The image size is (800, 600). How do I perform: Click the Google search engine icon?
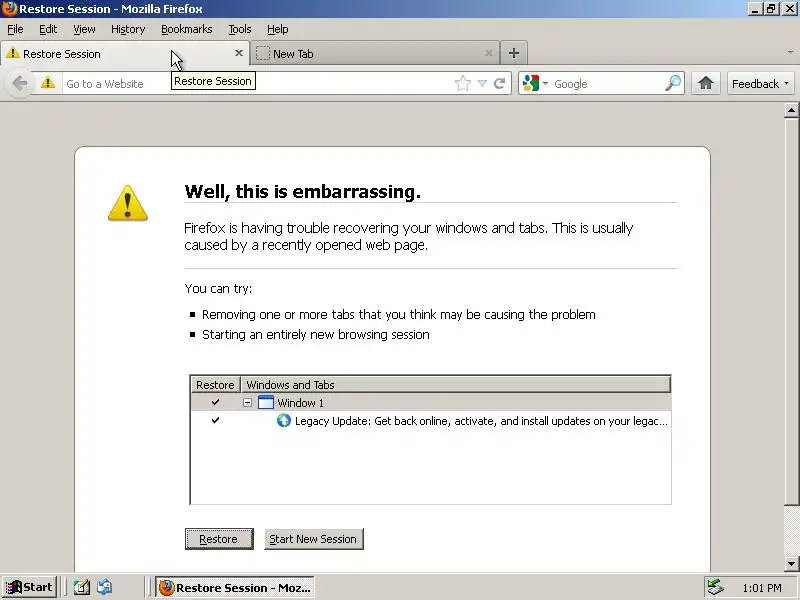click(x=531, y=83)
